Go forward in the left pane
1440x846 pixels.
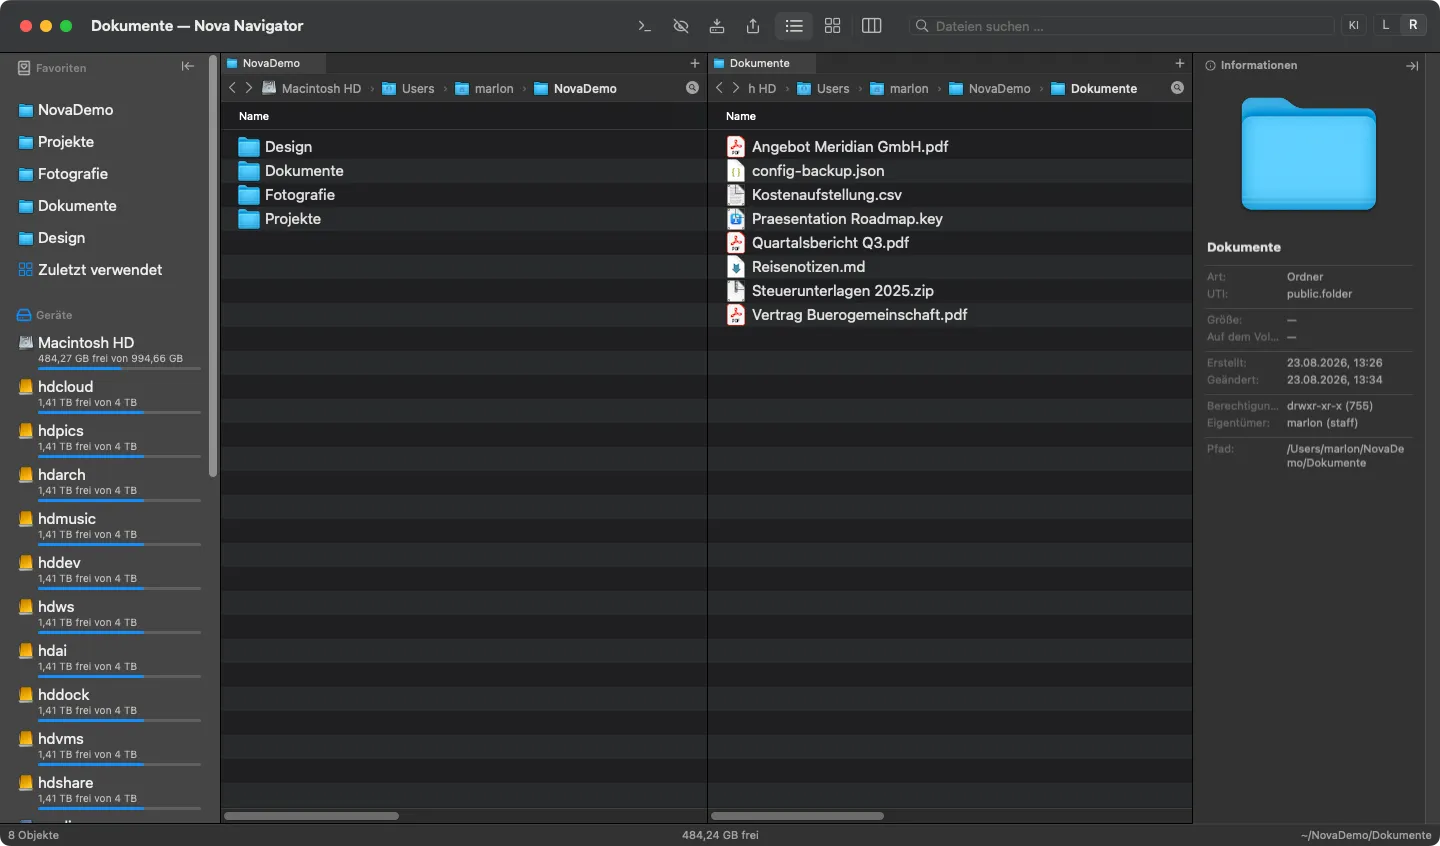[249, 88]
